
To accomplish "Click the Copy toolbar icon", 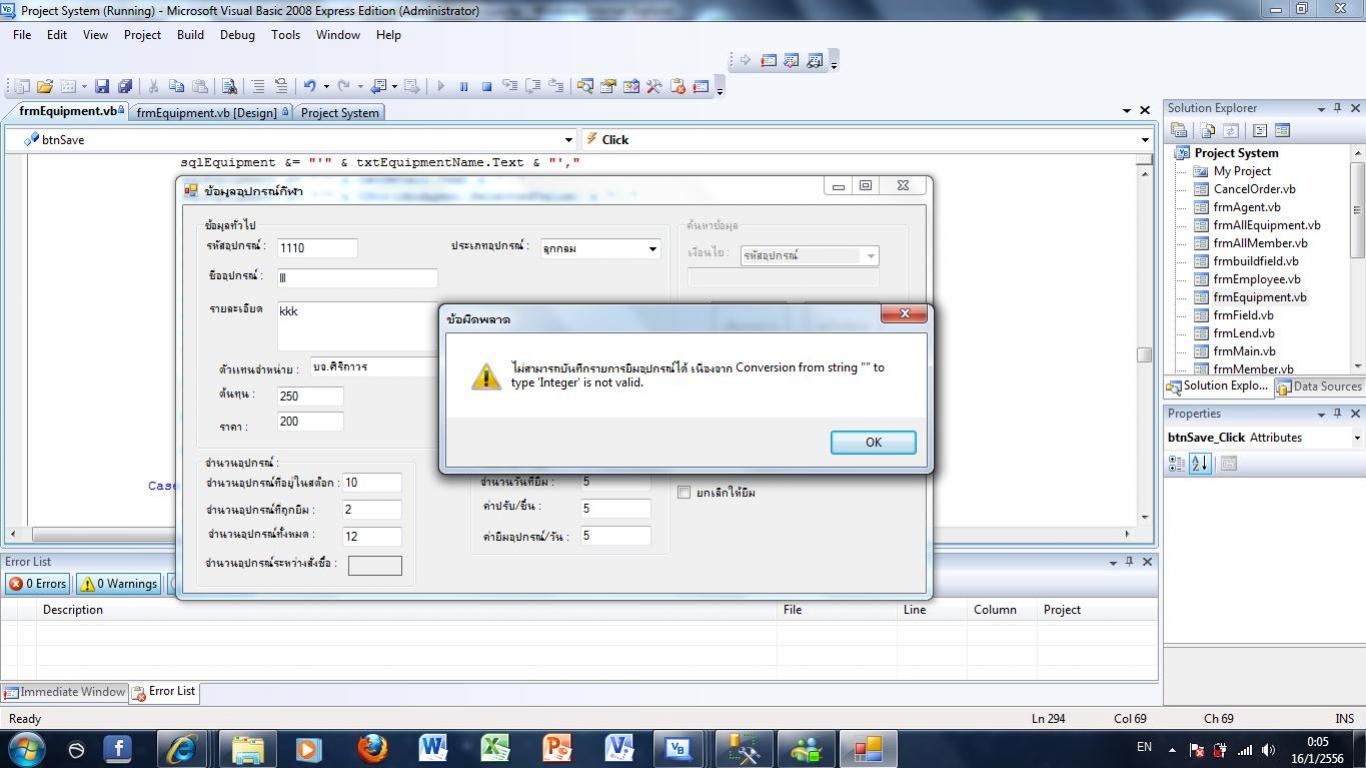I will (x=177, y=87).
